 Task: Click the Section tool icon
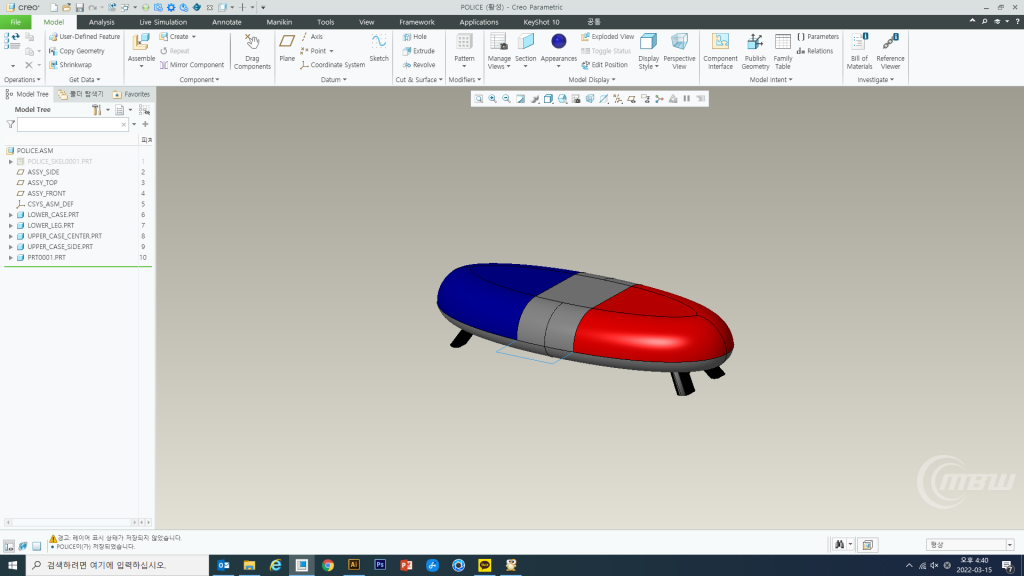tap(526, 42)
